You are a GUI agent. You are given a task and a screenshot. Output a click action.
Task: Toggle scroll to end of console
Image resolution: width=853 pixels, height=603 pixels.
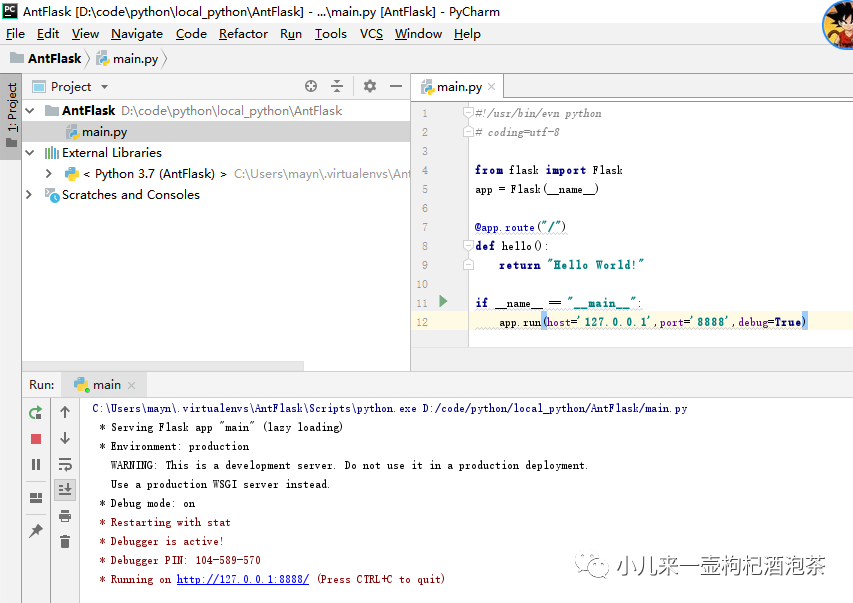coord(65,489)
